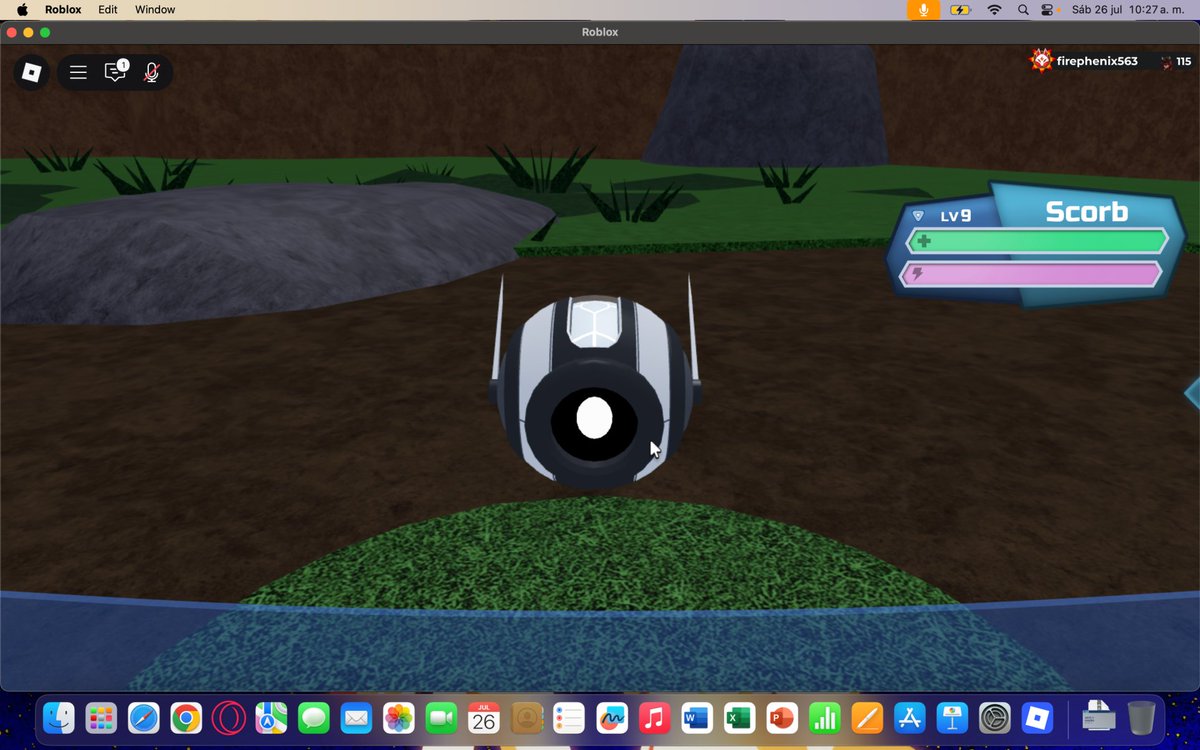
Task: Open Calendar from the dock
Action: pyautogui.click(x=484, y=718)
